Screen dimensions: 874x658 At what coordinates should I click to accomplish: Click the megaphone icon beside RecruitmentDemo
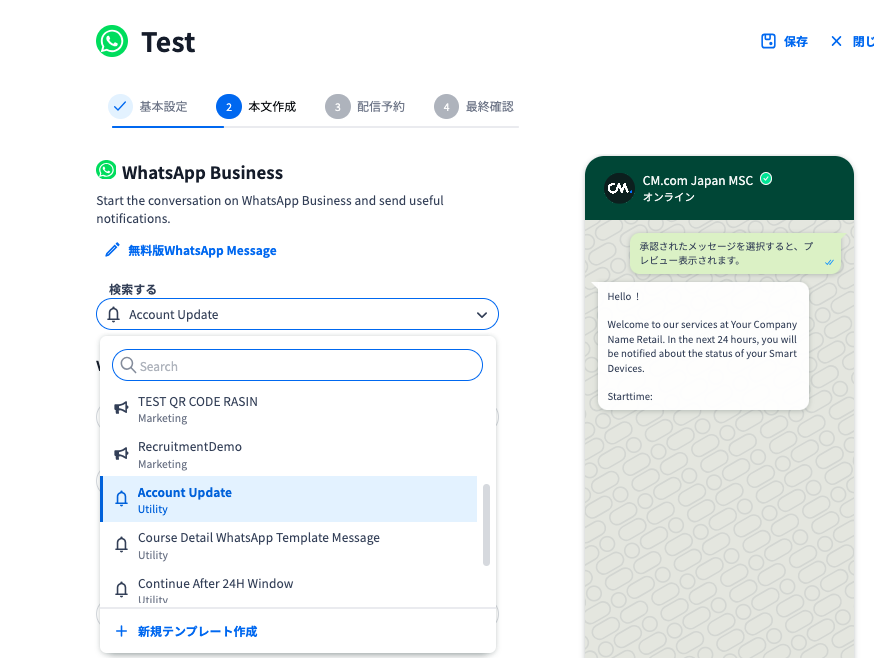[x=121, y=453]
